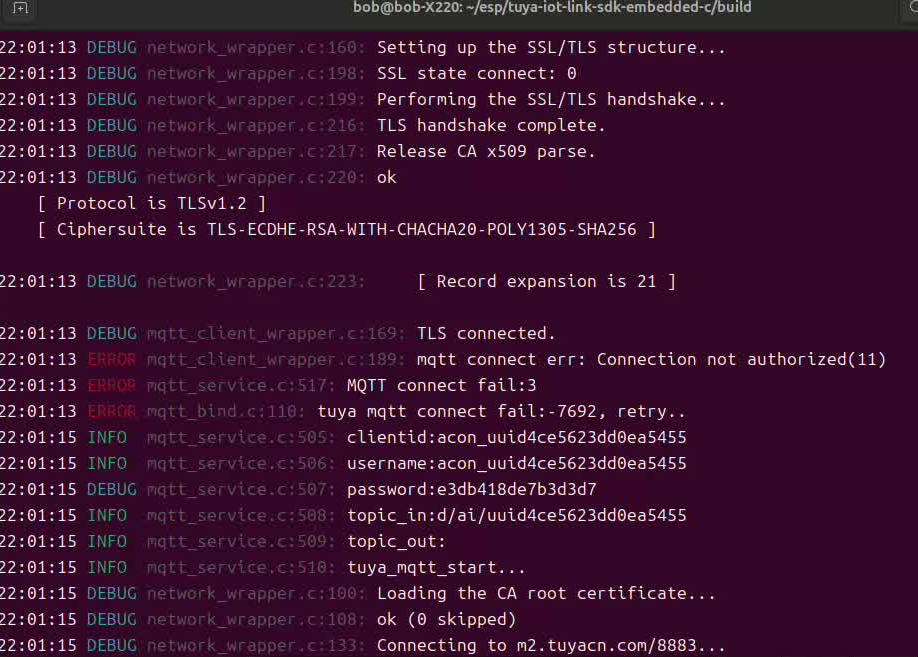
Task: Click the 'topic_out:' log line
Action: (223, 541)
